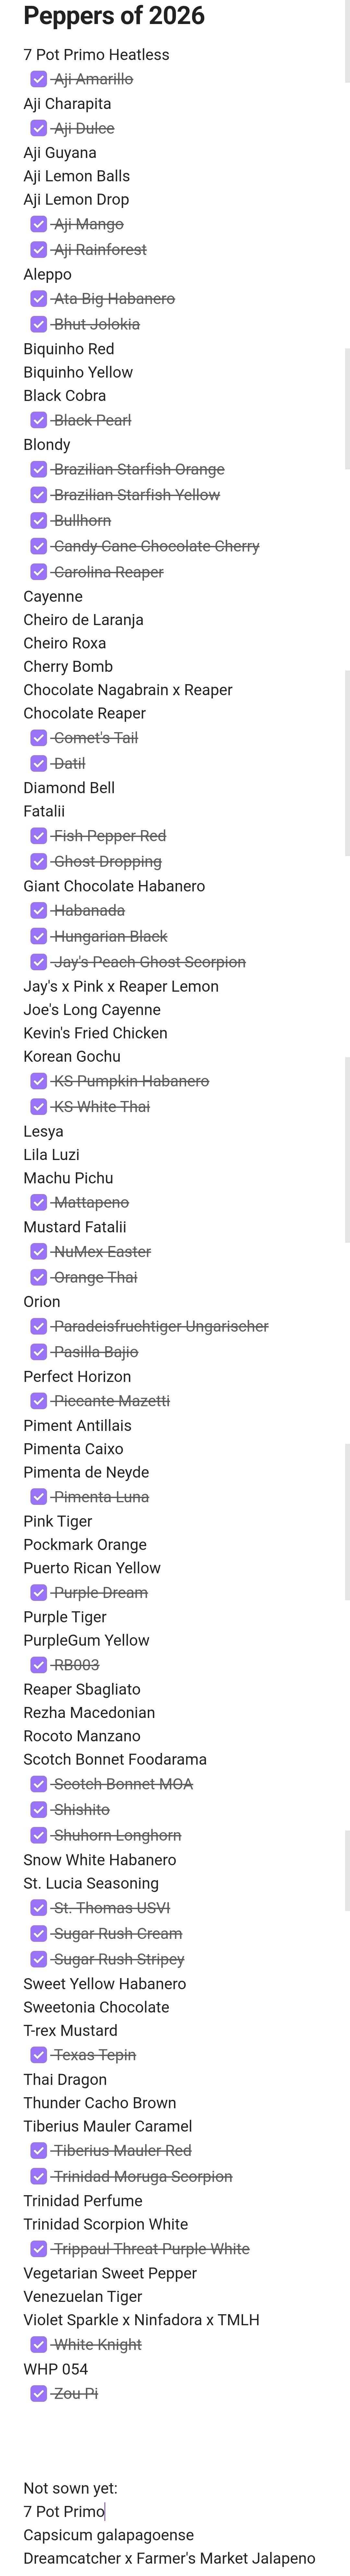
Task: Uncheck the Texas Tepin checkbox
Action: click(x=38, y=2055)
